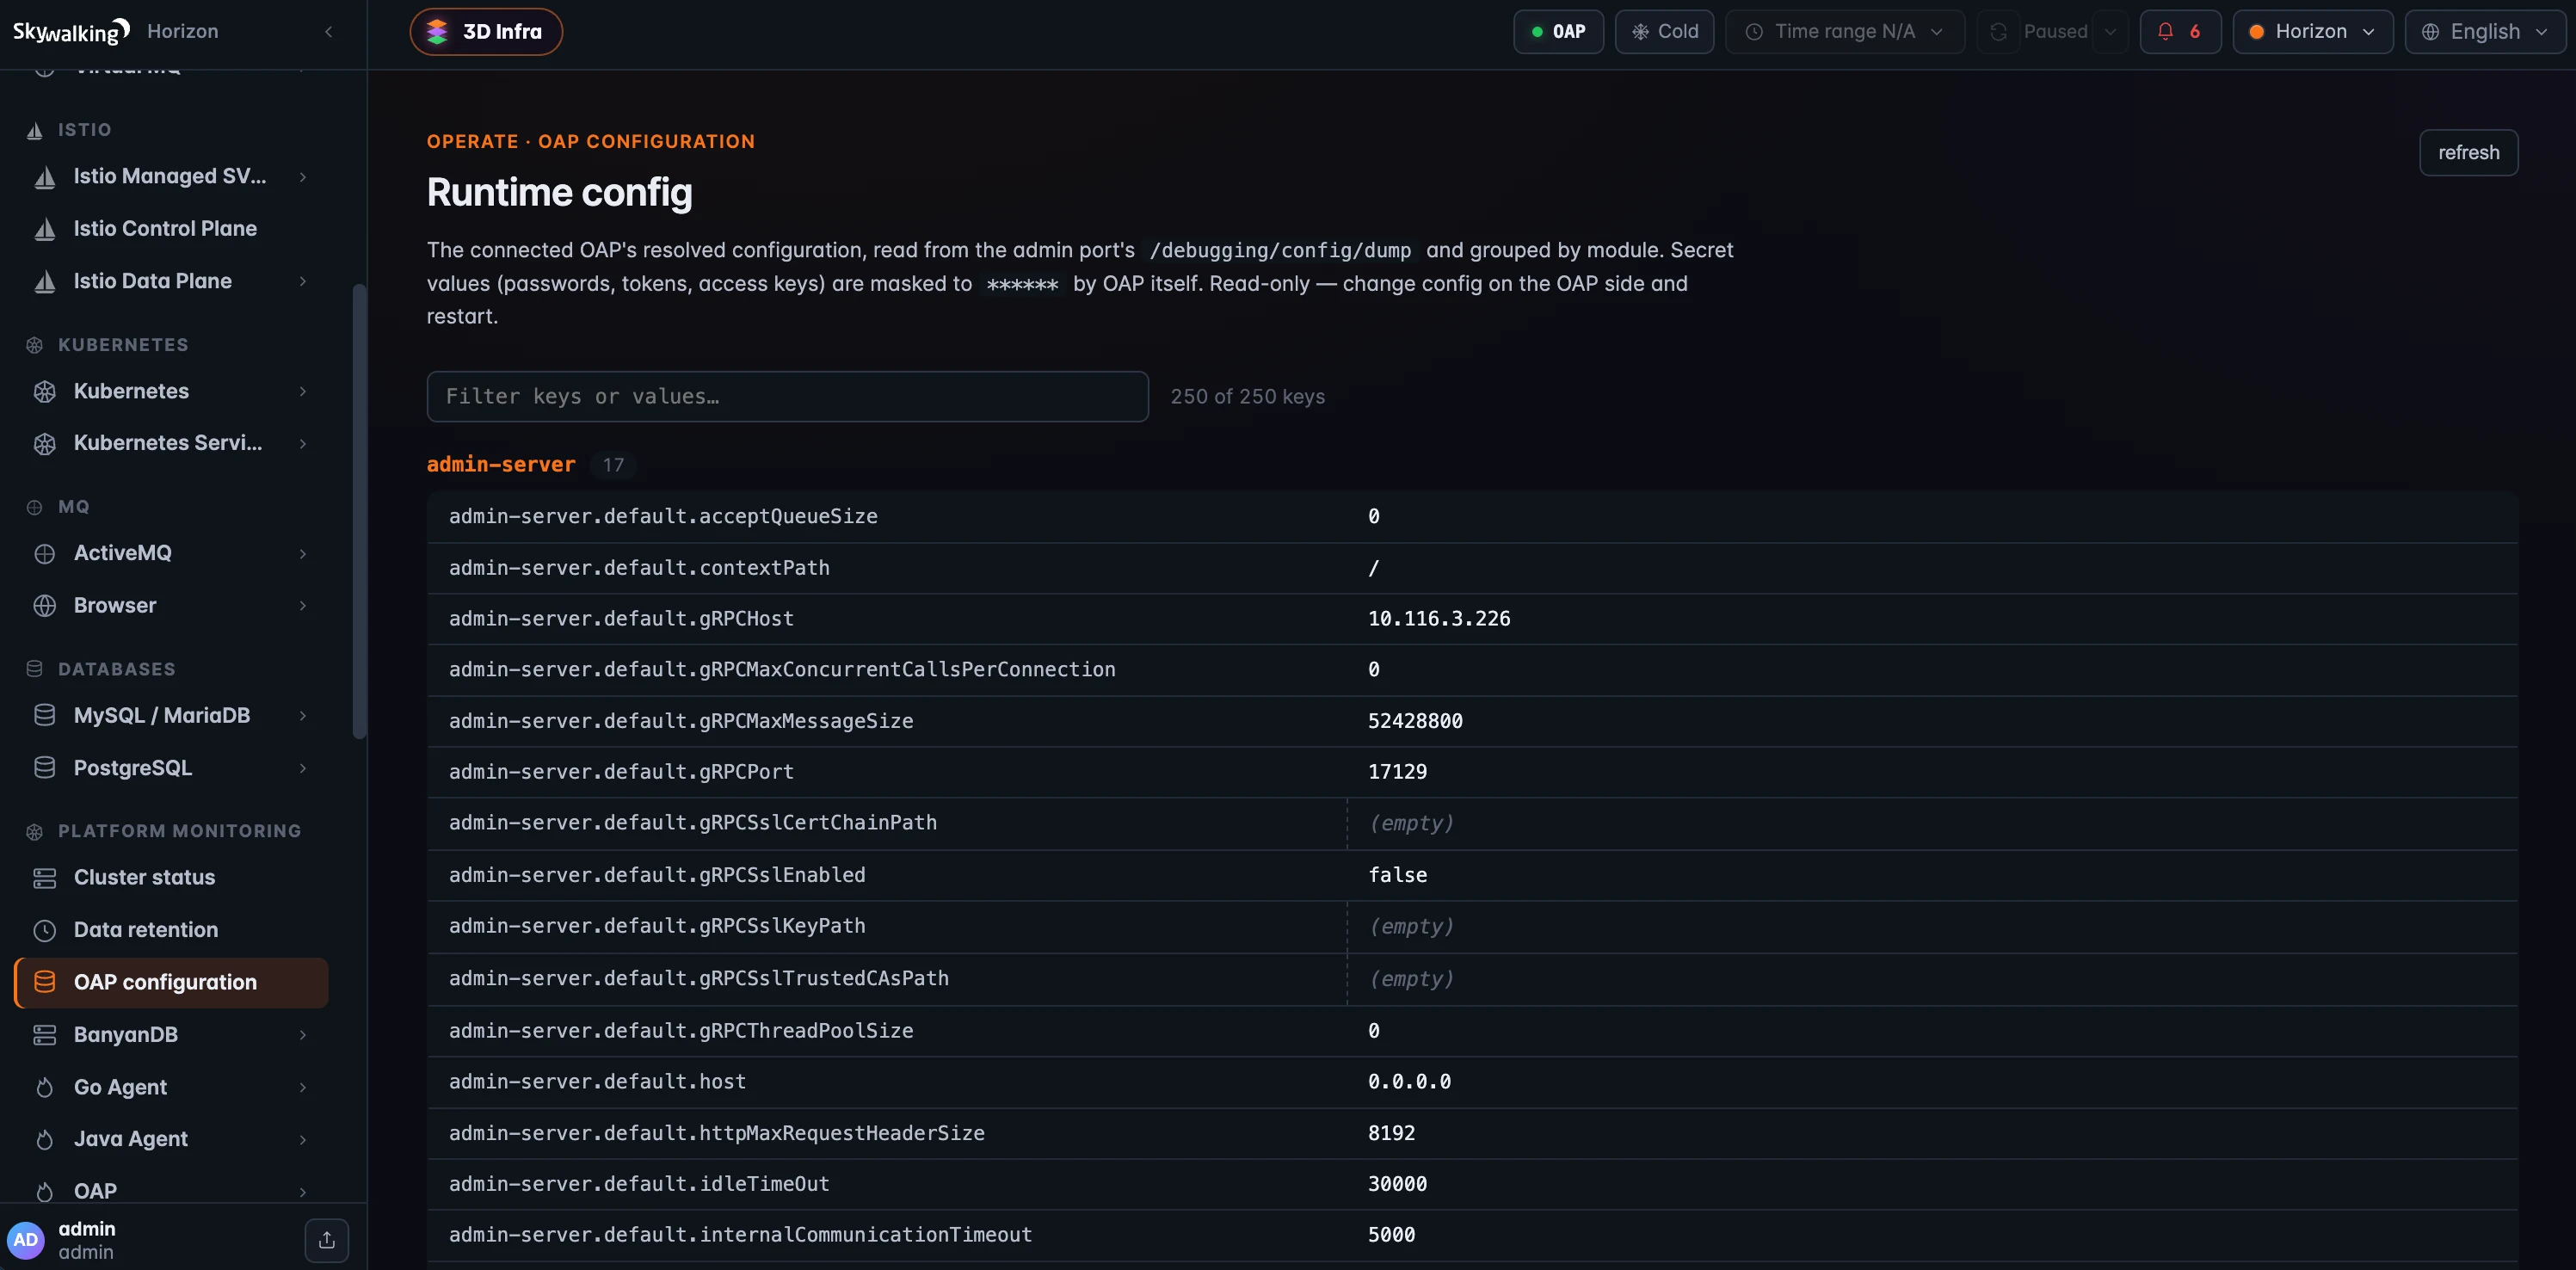Select the gRPCPort value 17129
Viewport: 2576px width, 1270px height.
(1397, 772)
